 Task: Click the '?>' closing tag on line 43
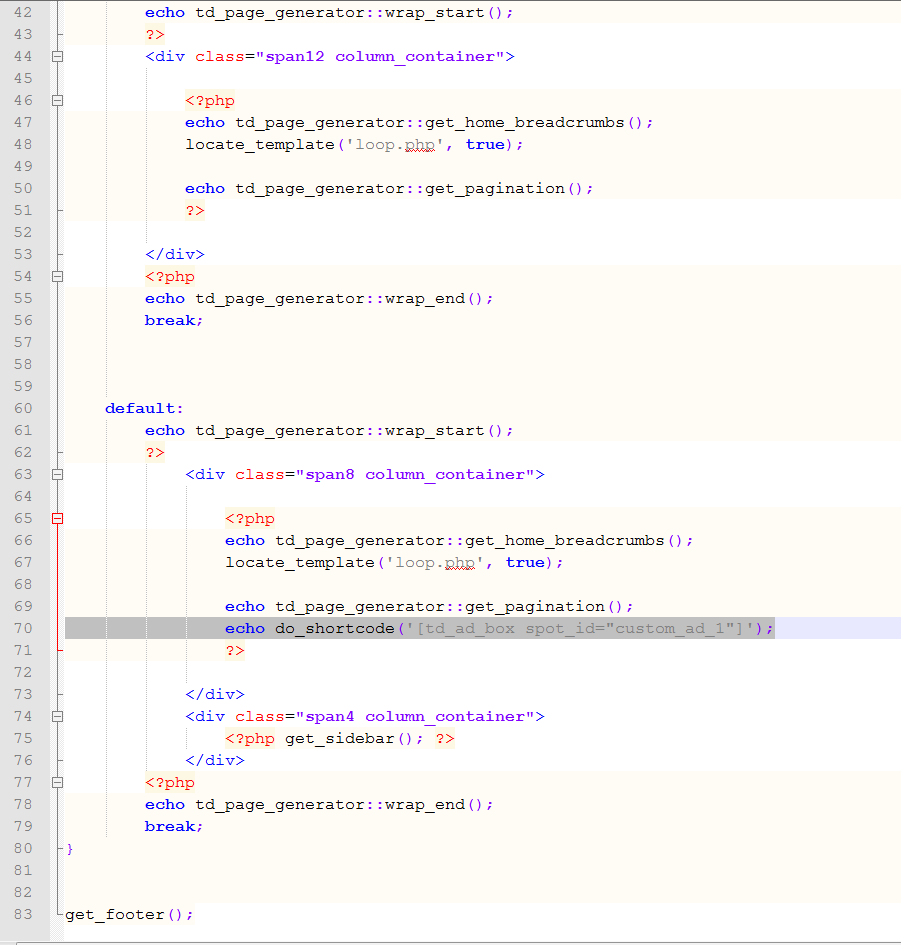155,35
